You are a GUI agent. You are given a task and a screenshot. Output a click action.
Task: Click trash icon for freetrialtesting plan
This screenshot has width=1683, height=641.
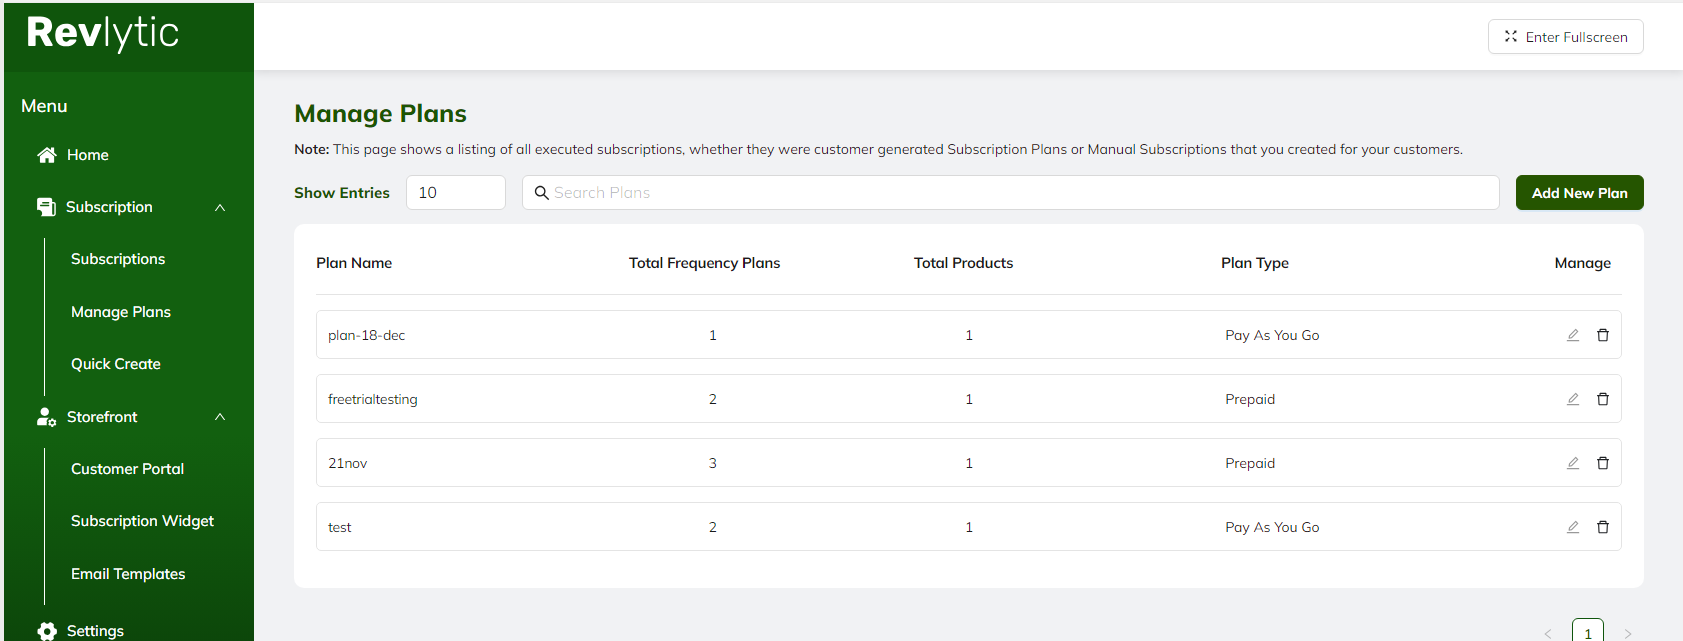1602,399
